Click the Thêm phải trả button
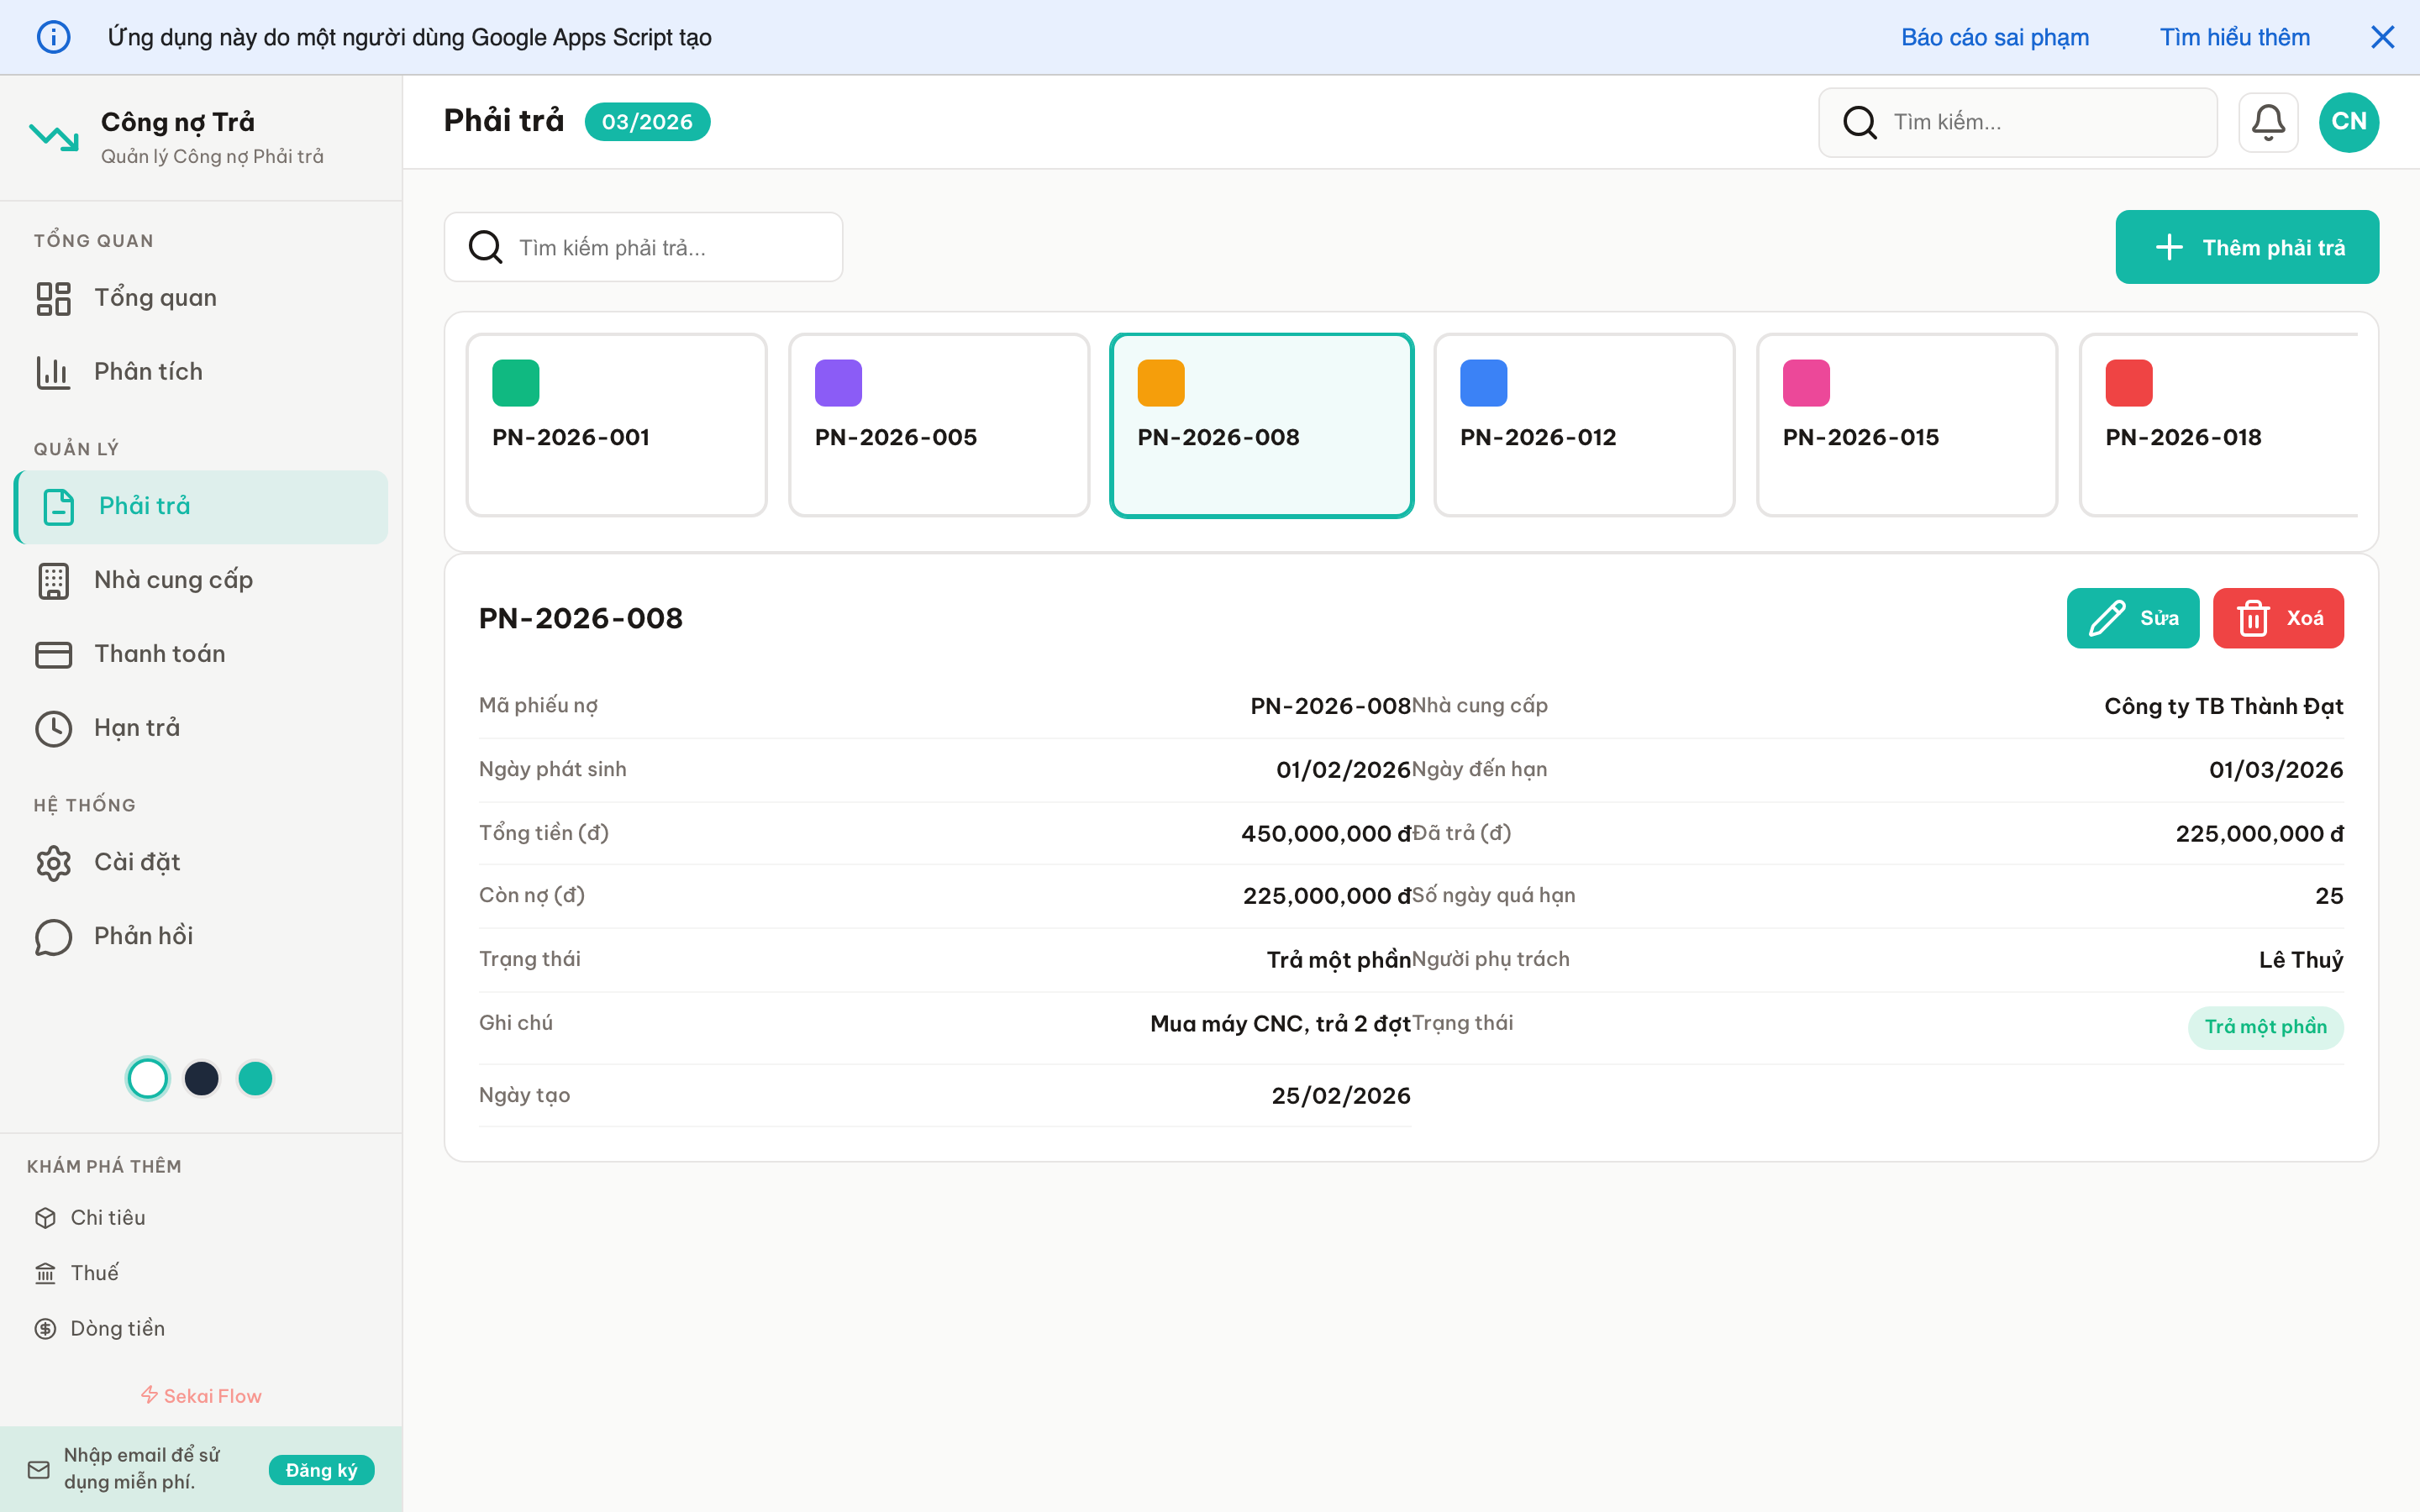Image resolution: width=2420 pixels, height=1512 pixels. point(2247,247)
